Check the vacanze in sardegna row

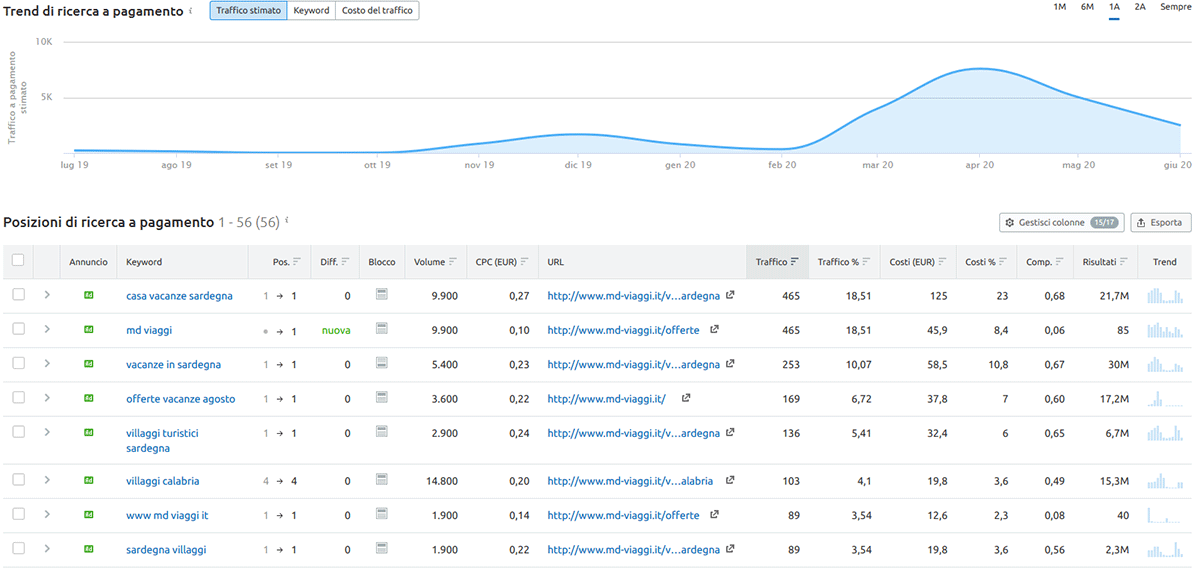18,364
